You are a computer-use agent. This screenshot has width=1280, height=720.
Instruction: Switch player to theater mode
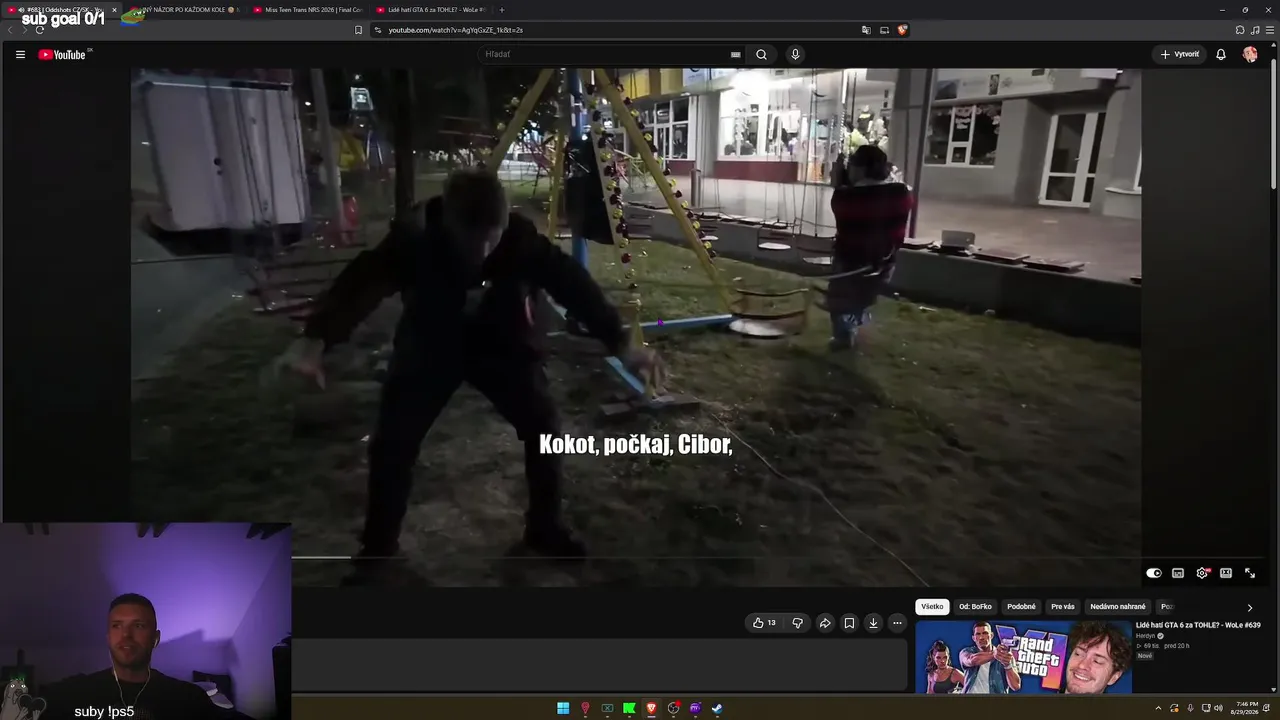click(x=1226, y=573)
